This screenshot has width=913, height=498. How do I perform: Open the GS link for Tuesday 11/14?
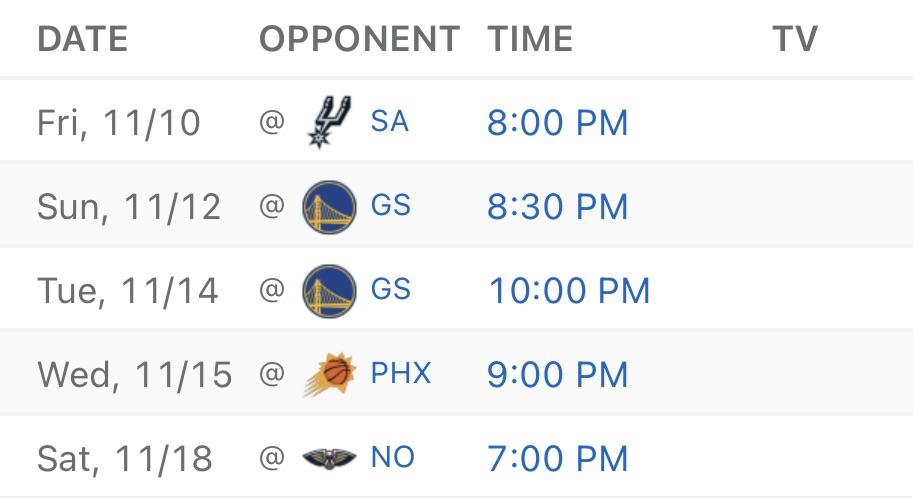tap(390, 290)
